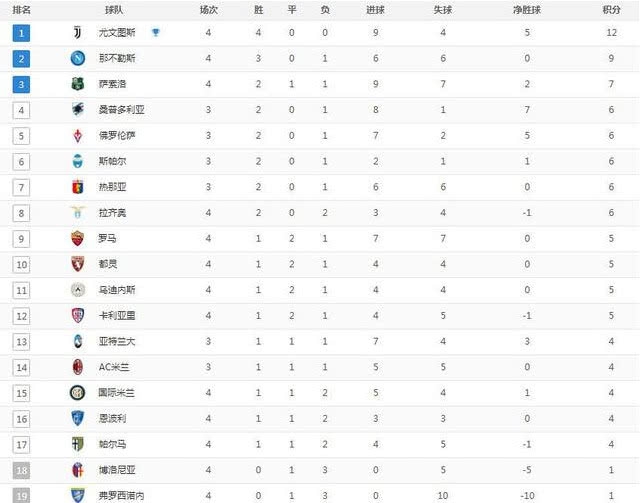Click the Inter Milan round logo

[x=78, y=393]
